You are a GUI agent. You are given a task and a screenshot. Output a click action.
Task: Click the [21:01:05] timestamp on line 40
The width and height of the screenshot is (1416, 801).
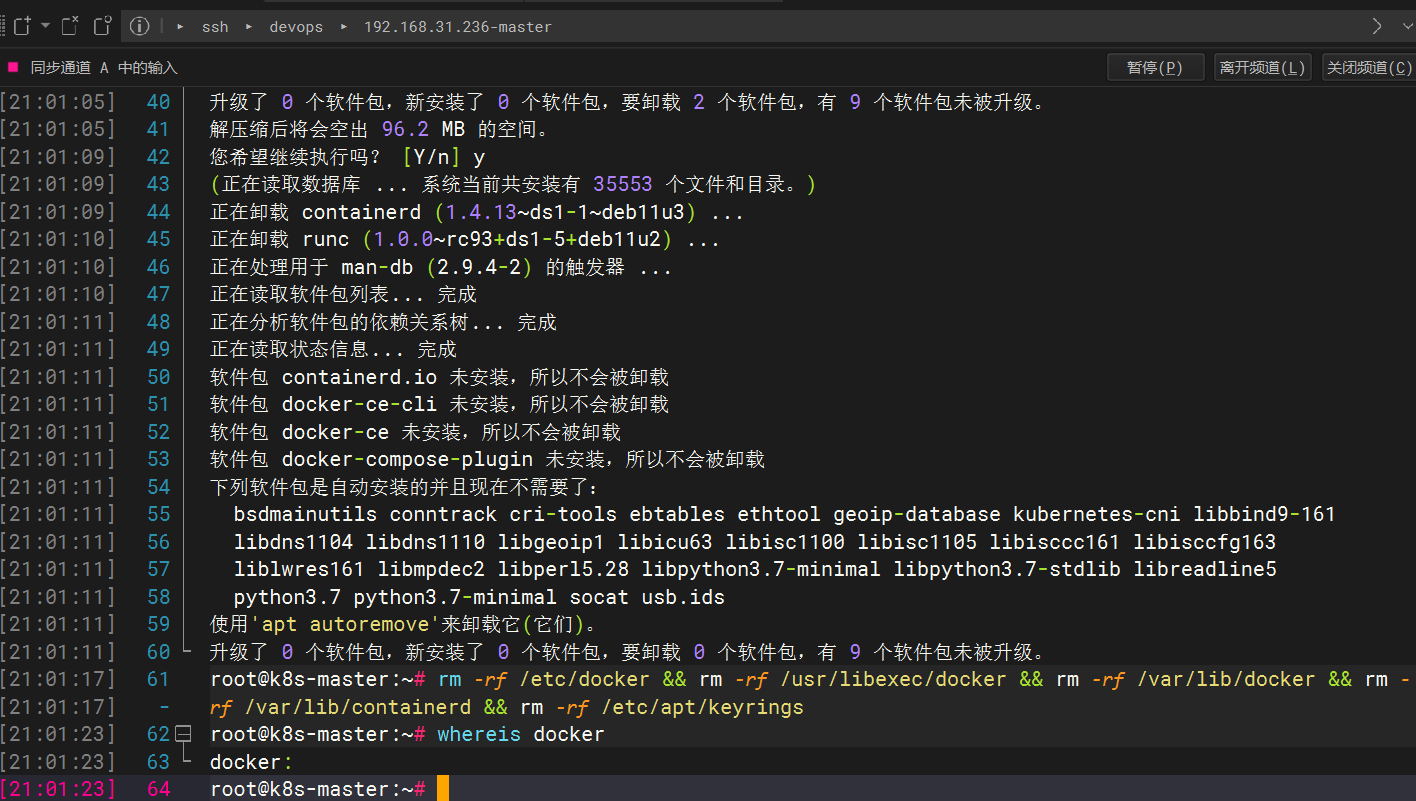[59, 102]
